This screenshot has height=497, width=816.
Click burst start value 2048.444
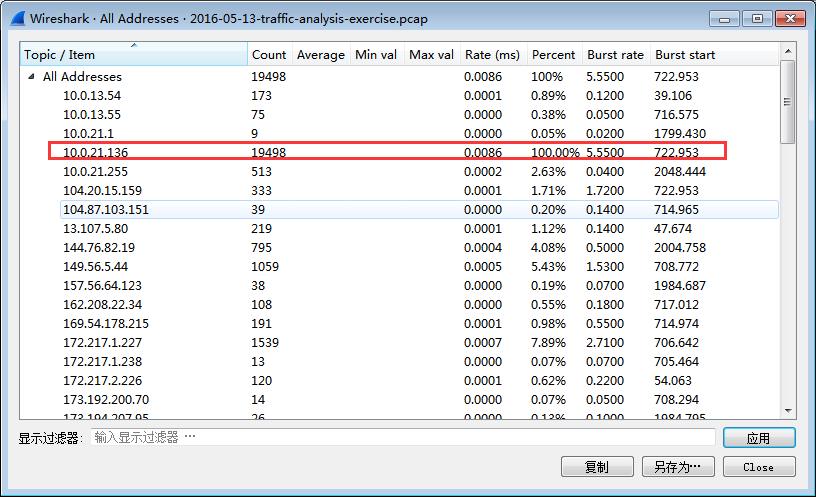click(680, 172)
